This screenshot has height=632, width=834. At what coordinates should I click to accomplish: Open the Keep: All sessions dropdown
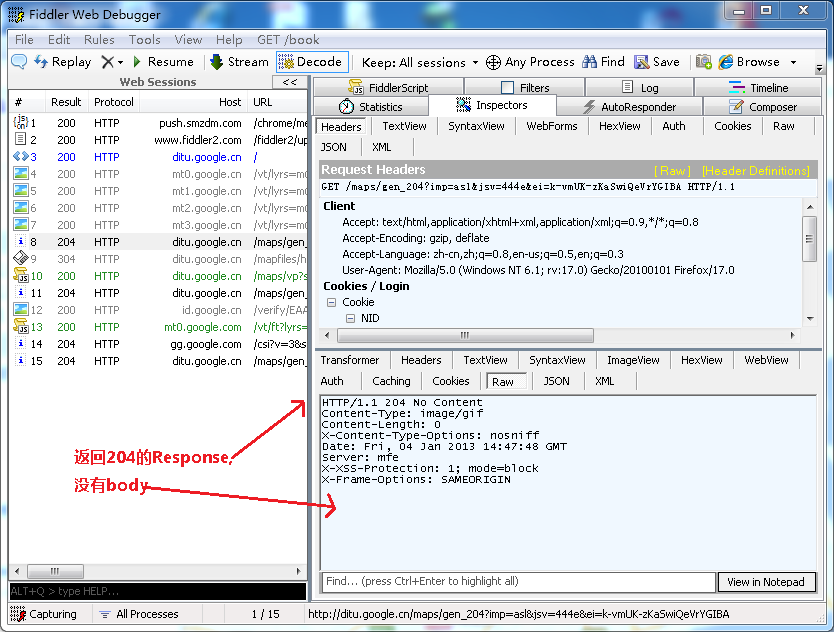(x=420, y=62)
